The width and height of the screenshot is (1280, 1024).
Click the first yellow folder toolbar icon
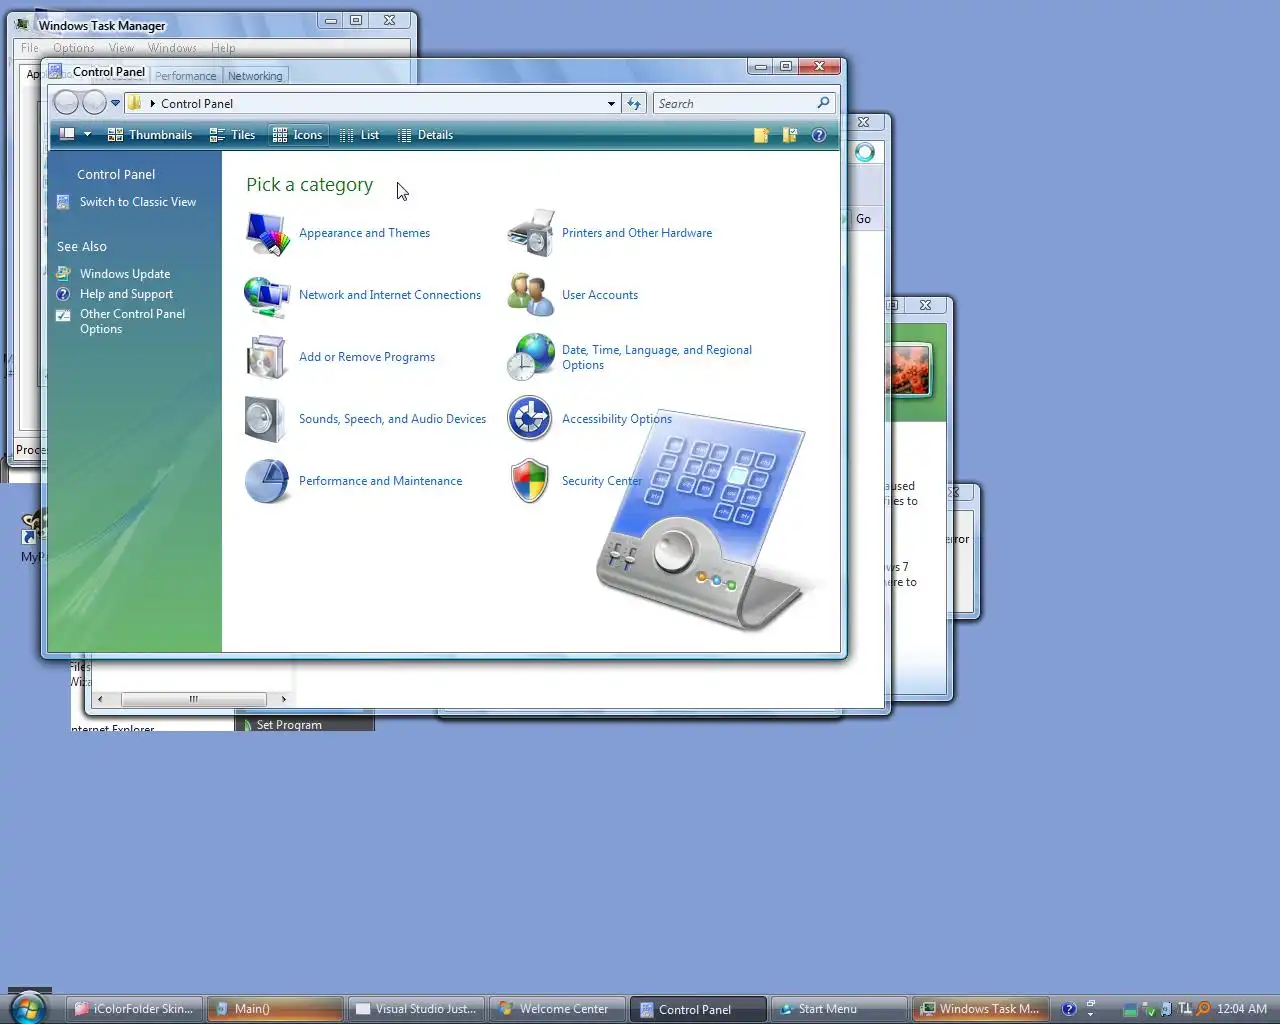(x=761, y=135)
